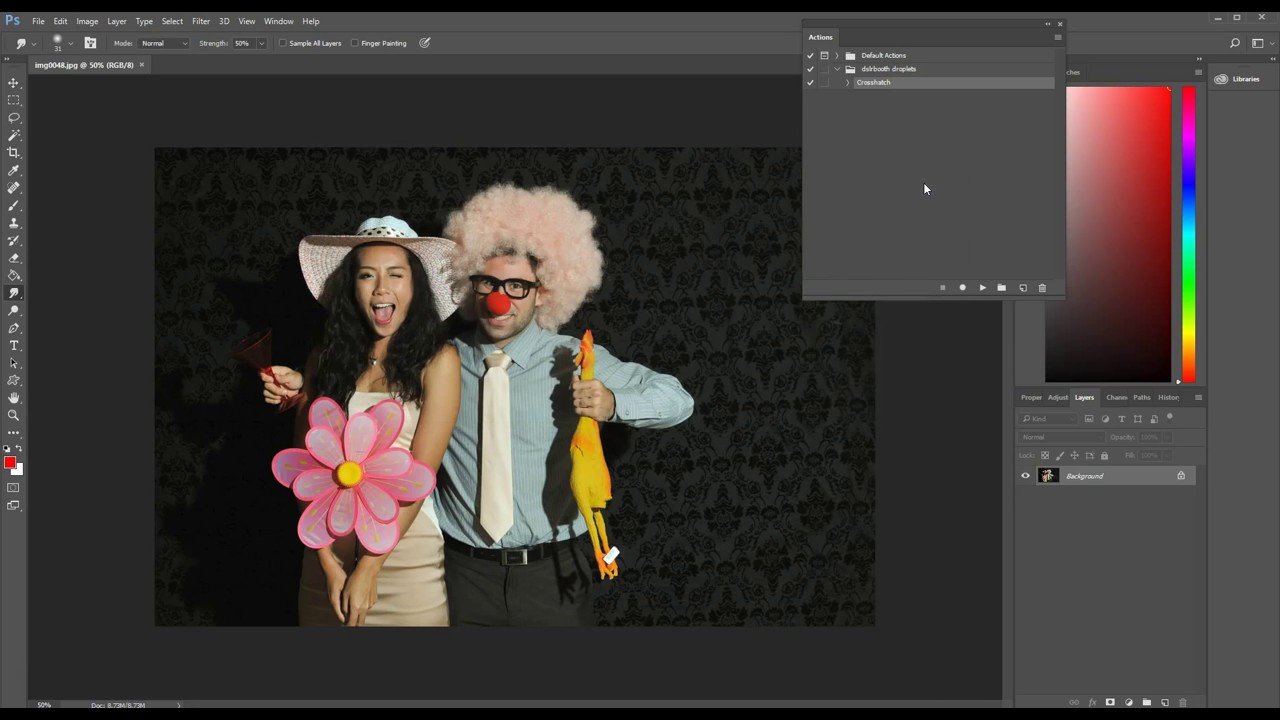The image size is (1280, 720).
Task: Select the History Brush tool
Action: [x=14, y=240]
